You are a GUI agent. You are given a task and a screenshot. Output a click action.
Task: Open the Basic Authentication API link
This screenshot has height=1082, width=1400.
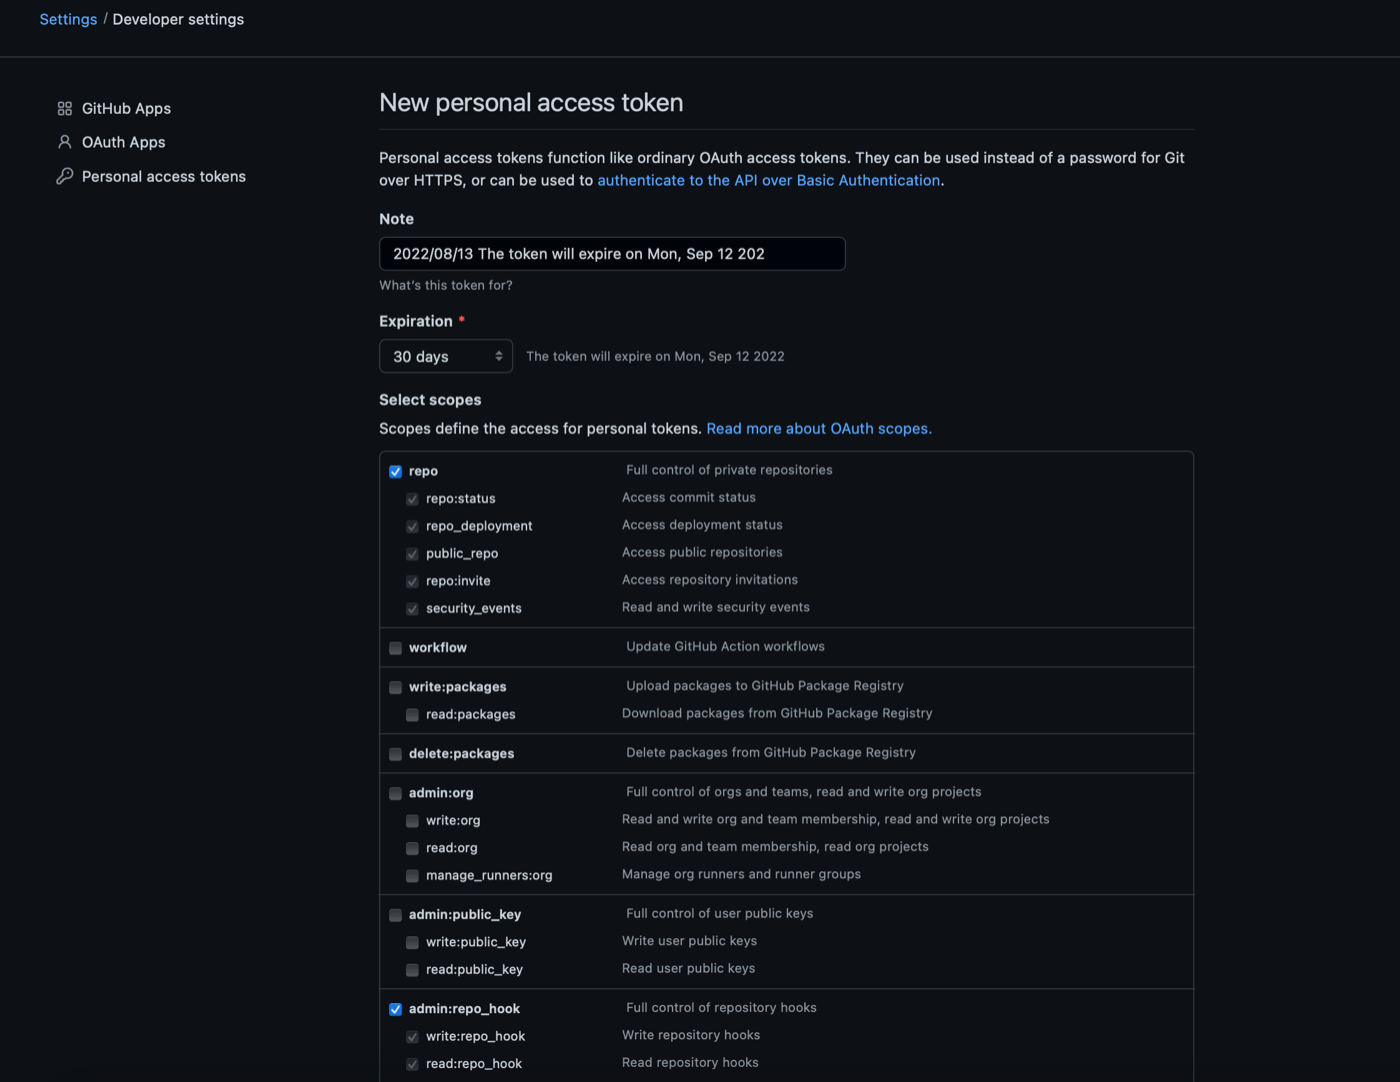769,180
